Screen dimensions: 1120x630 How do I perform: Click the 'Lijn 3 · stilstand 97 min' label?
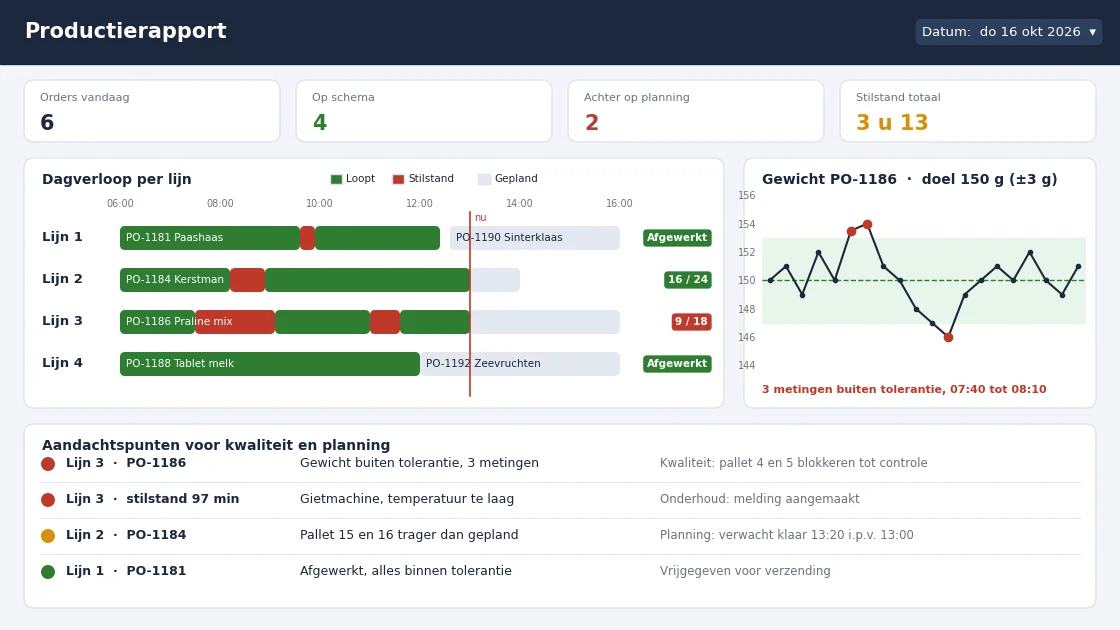point(152,499)
